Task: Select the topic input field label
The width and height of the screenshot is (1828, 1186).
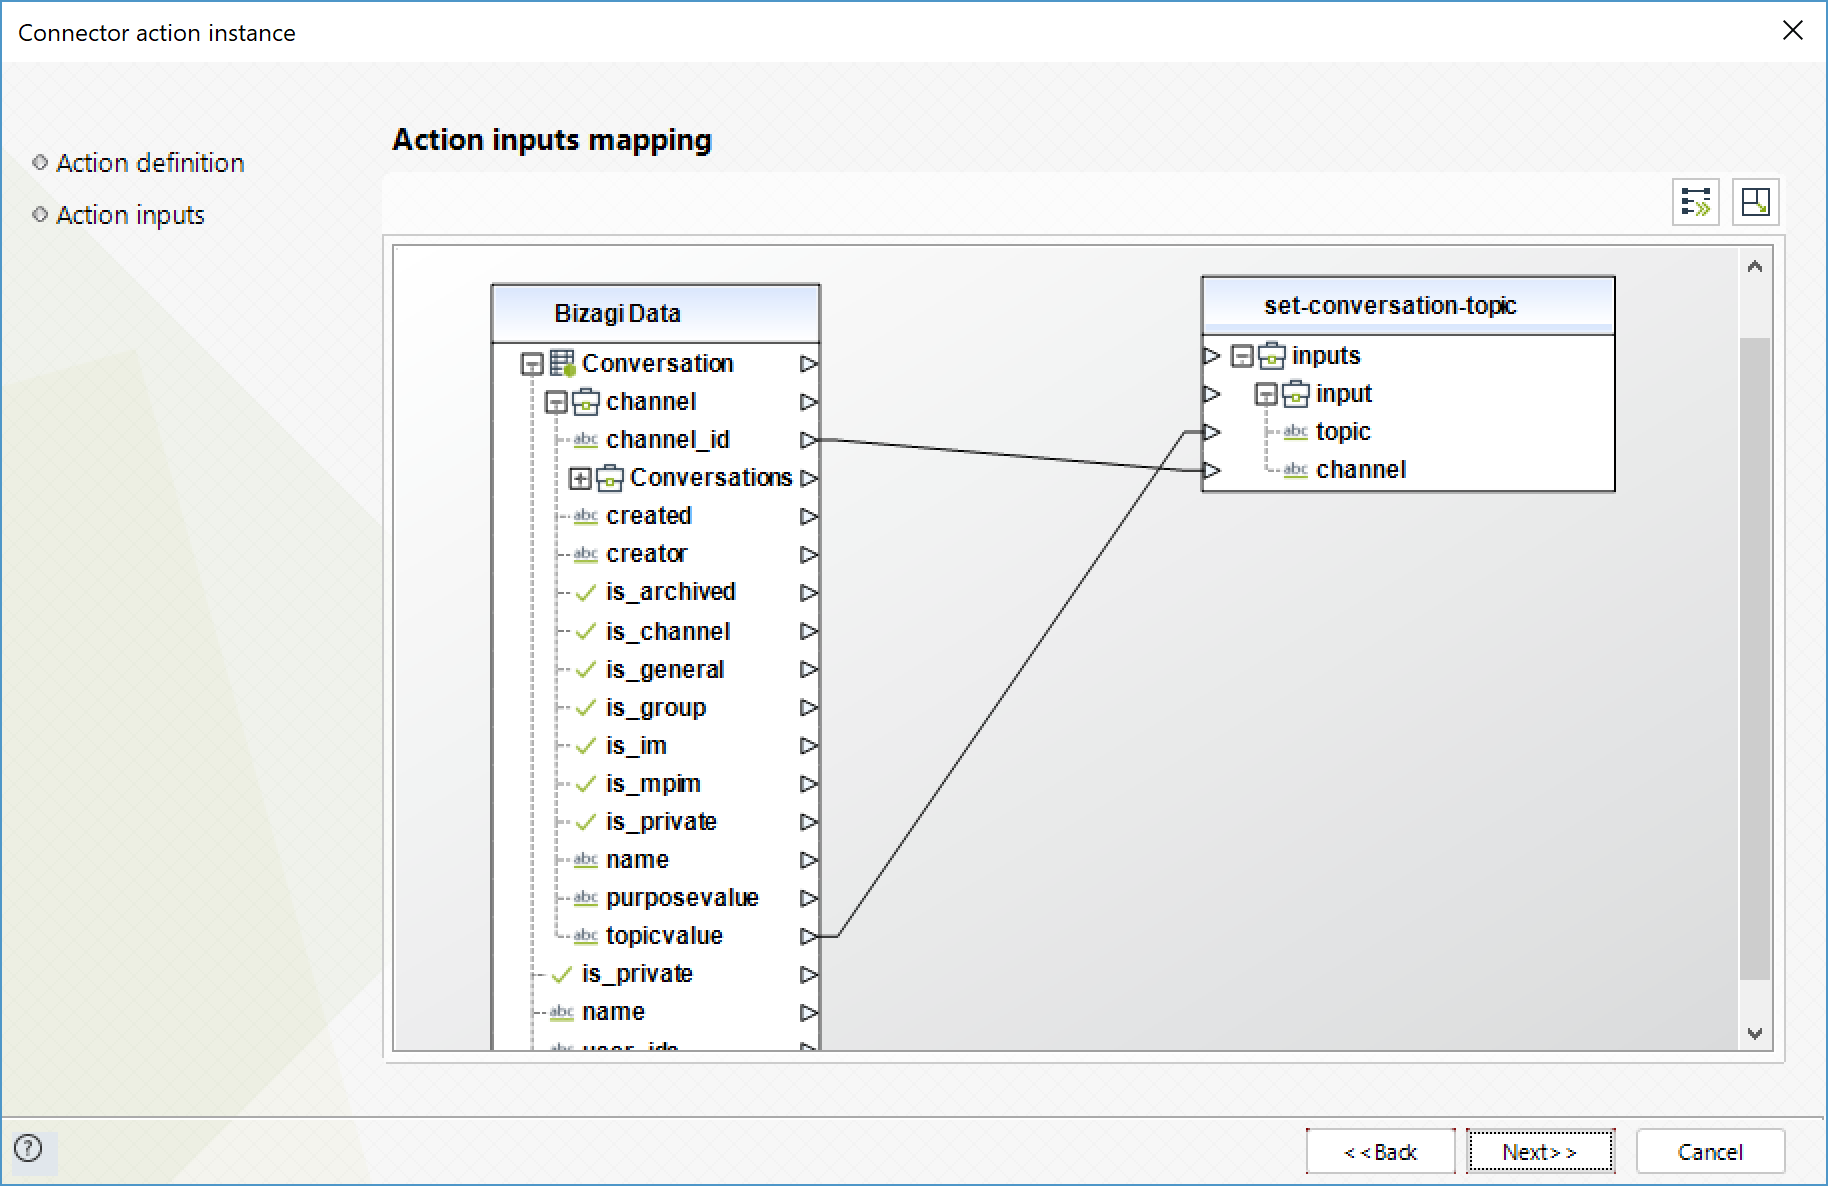Action: [1343, 432]
